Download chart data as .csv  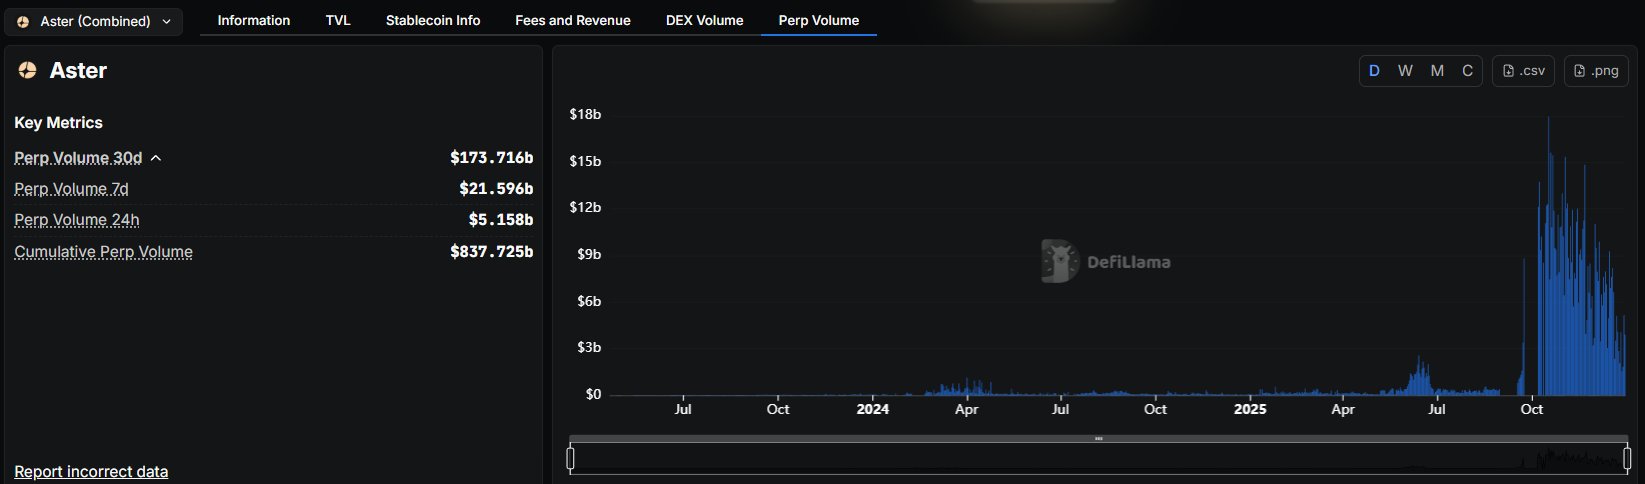click(x=1524, y=71)
